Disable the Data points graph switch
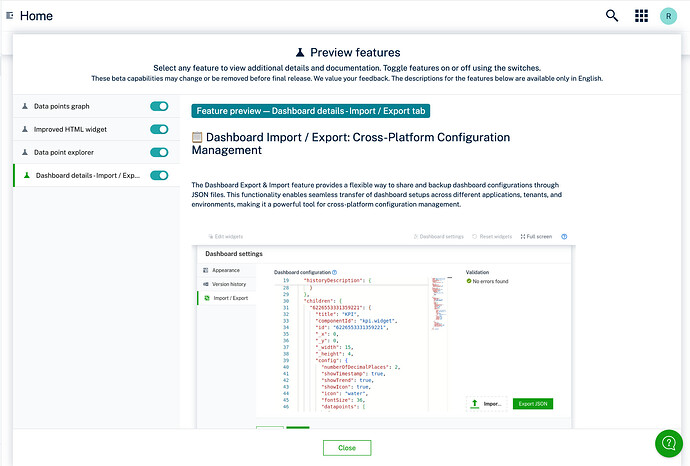Screen dimensions: 690x466 159,106
